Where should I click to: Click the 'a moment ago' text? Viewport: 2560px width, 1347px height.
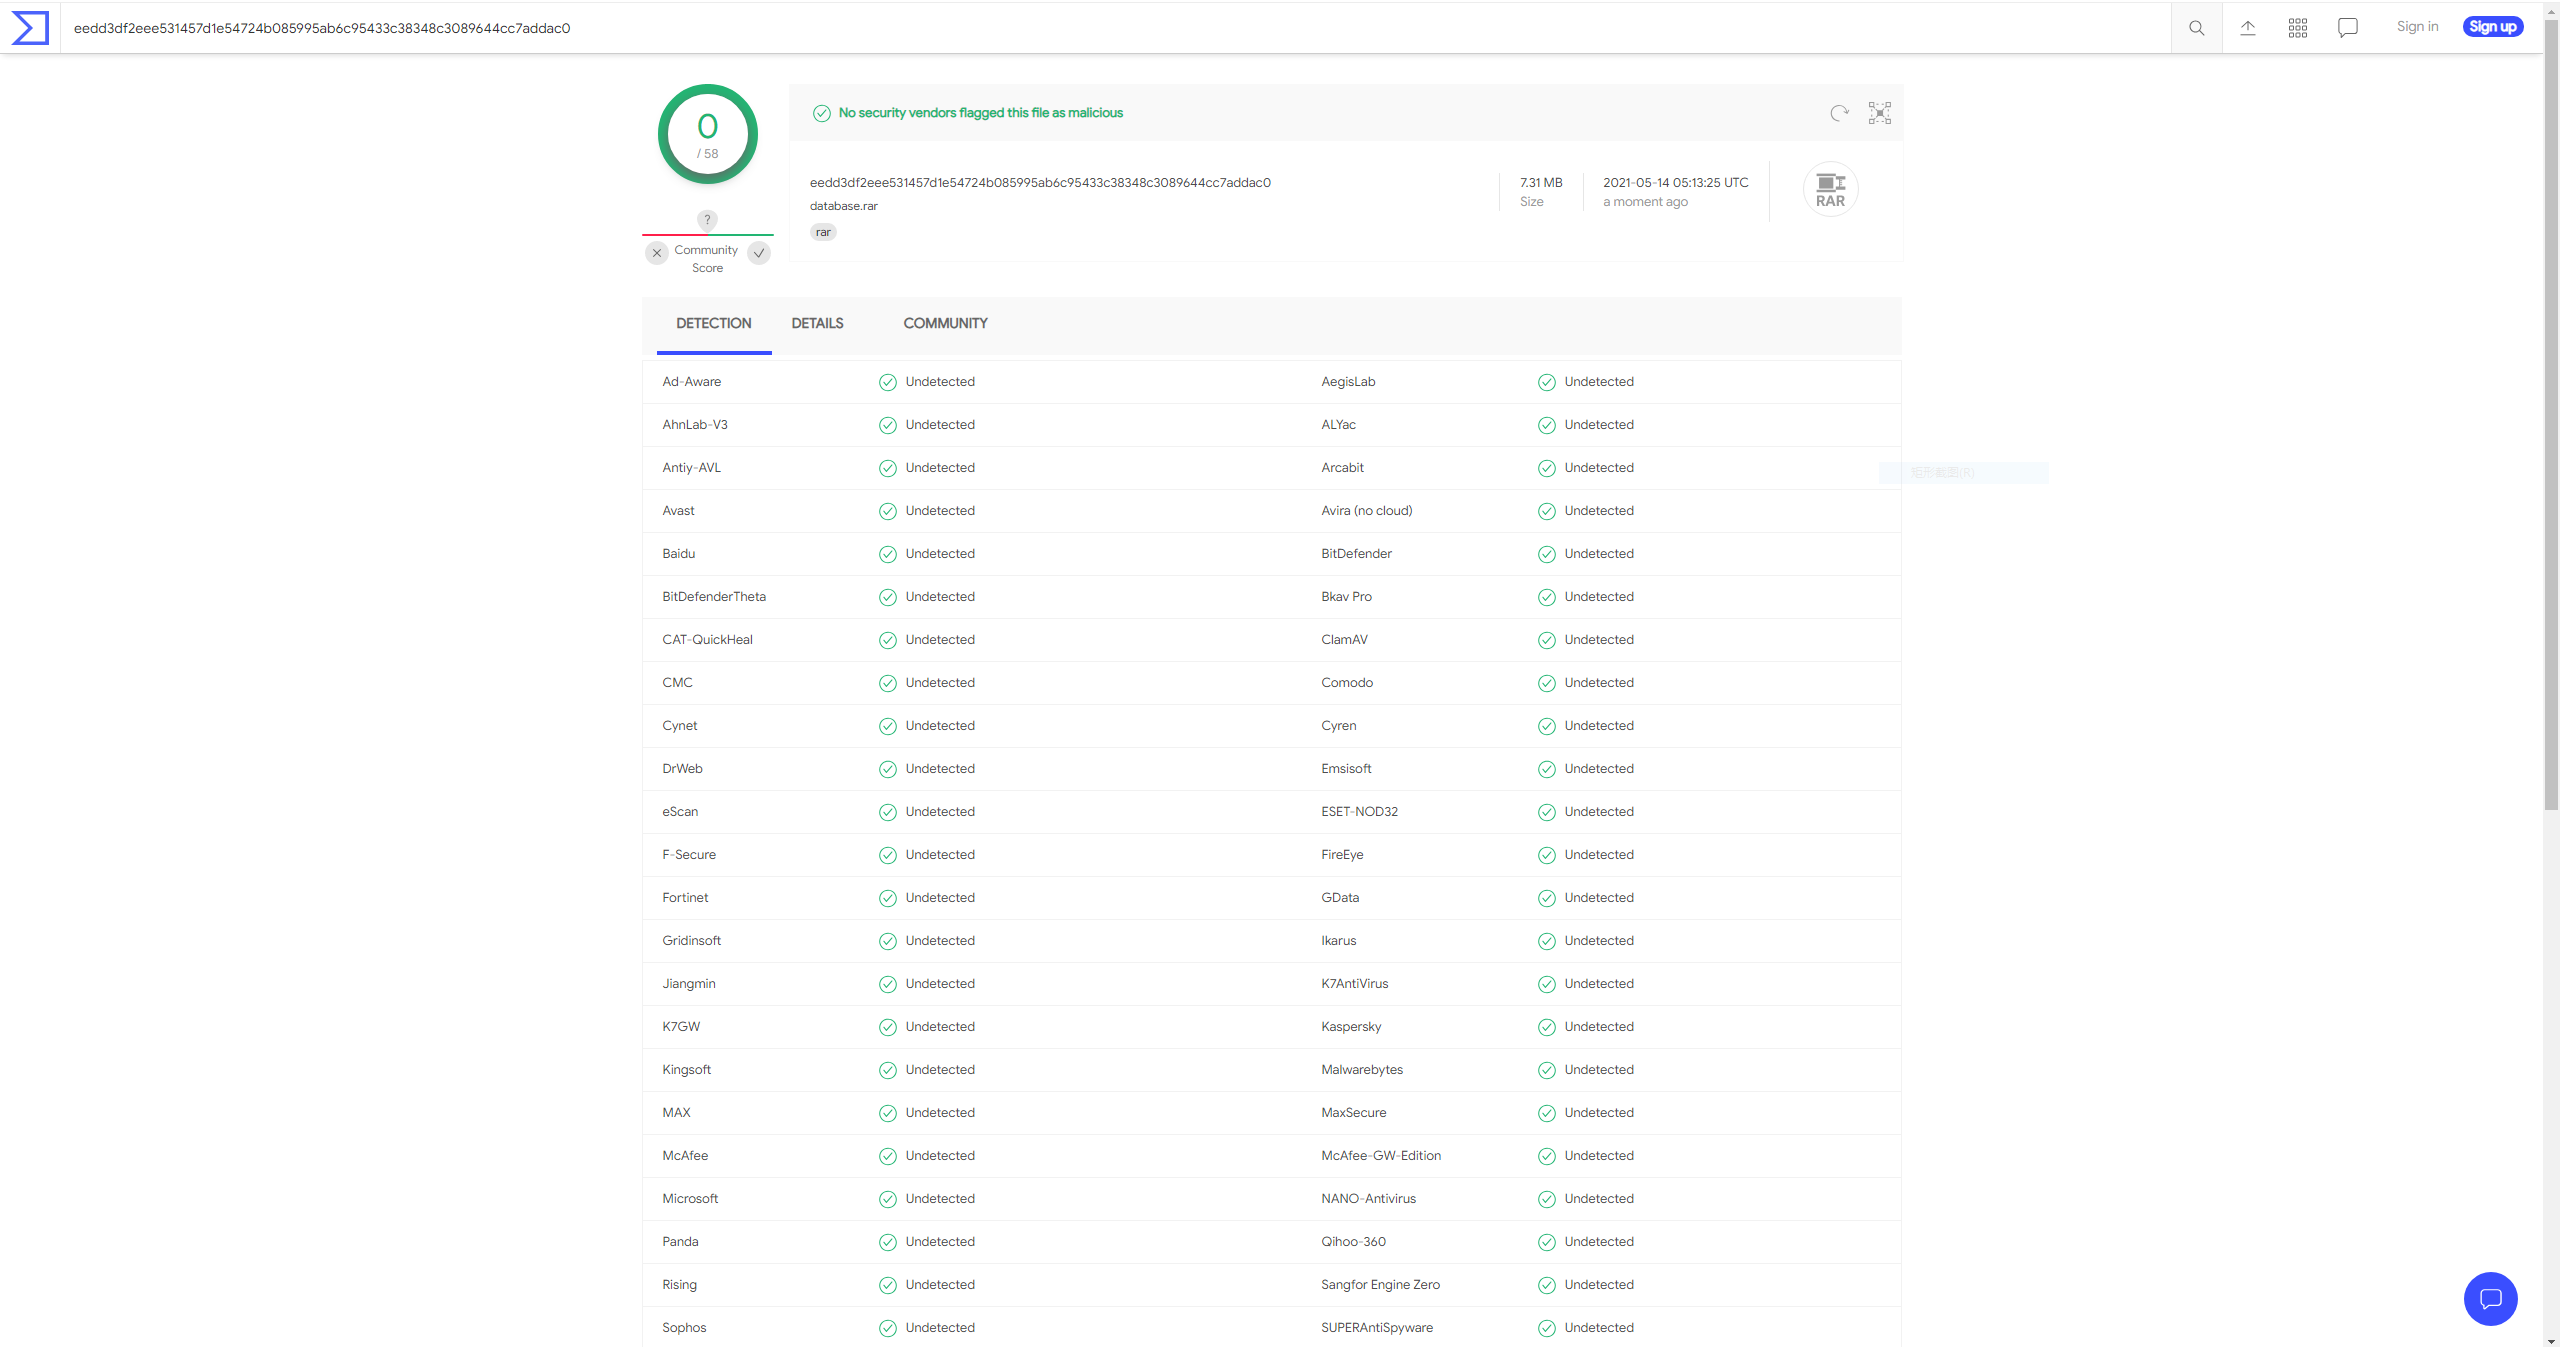click(x=1645, y=202)
